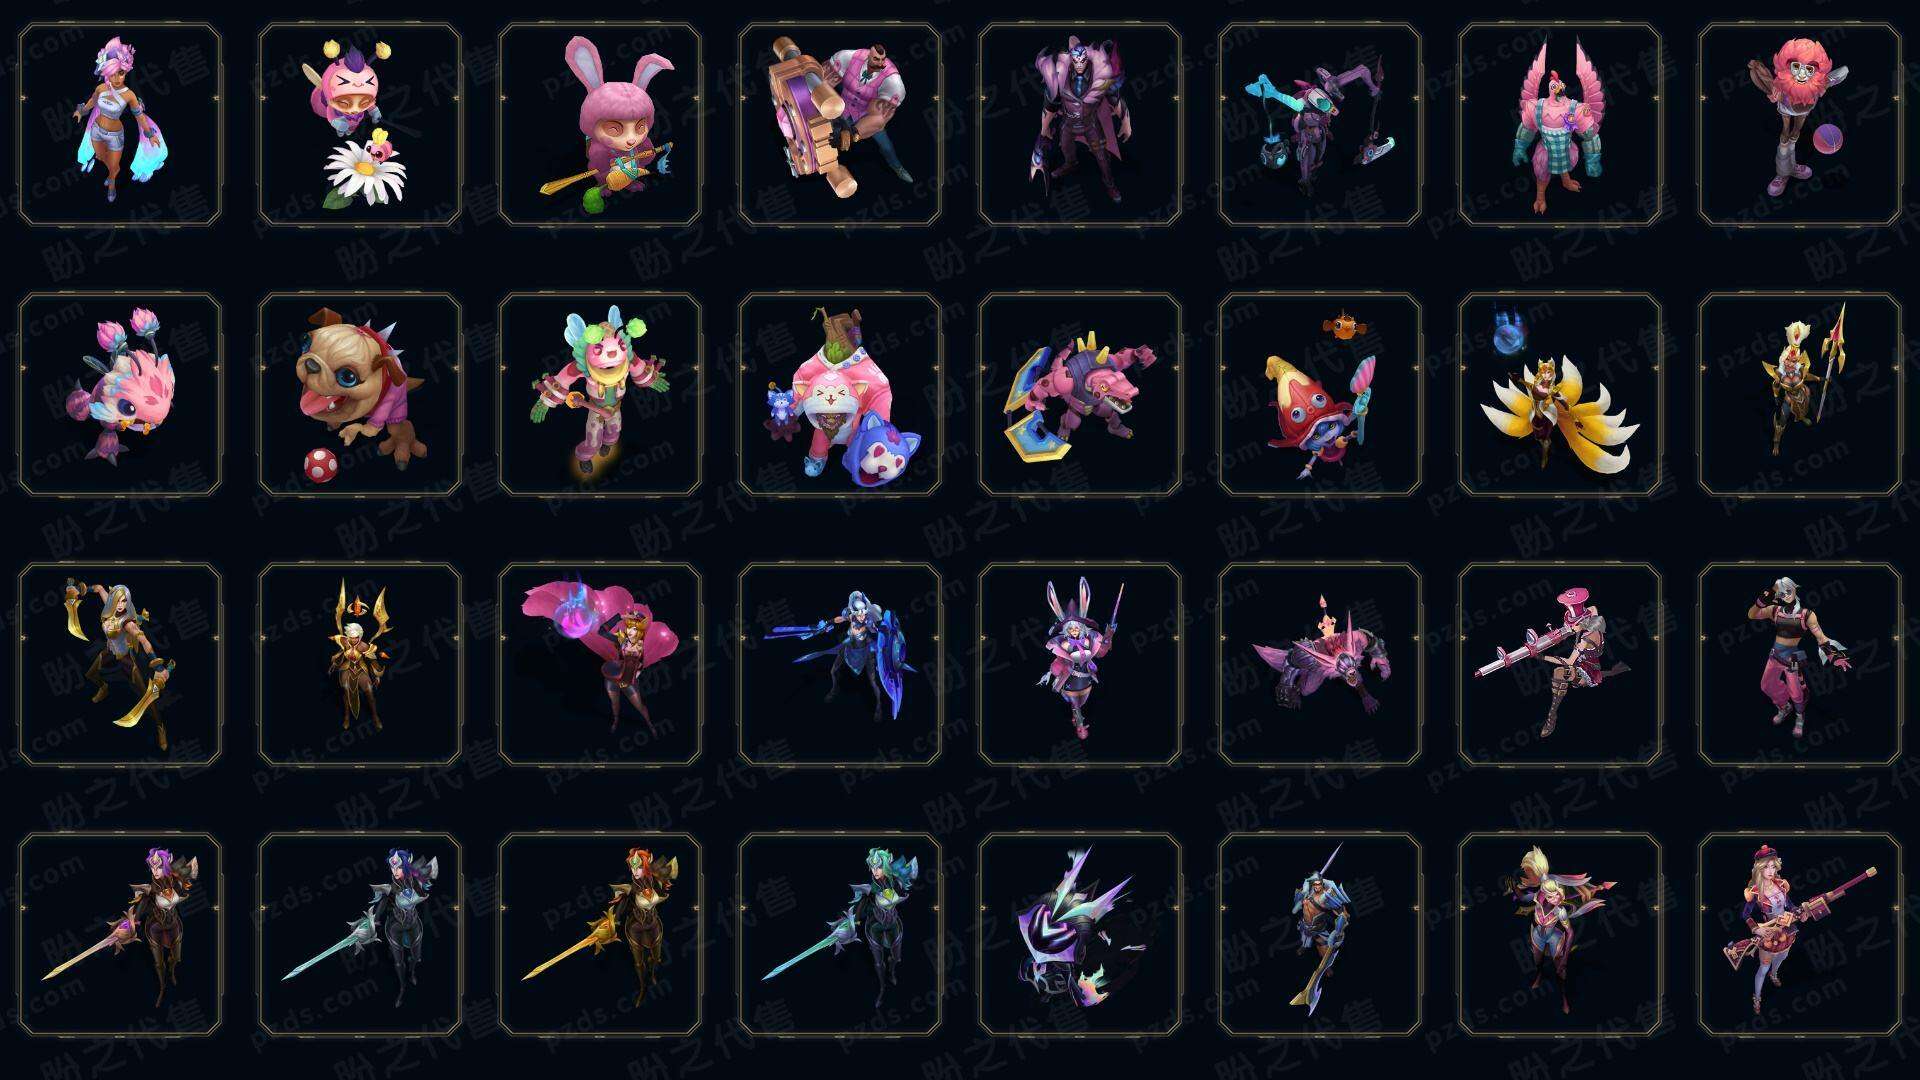
Task: Pick the bee Teemo on white daisy
Action: [x=360, y=125]
